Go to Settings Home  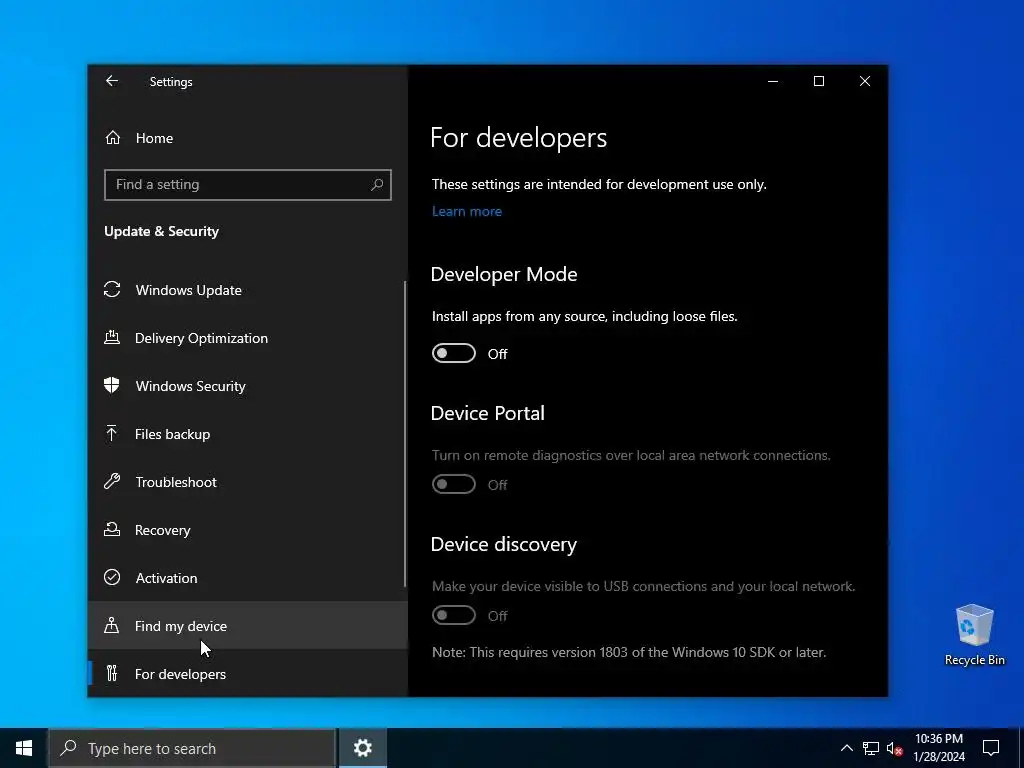click(x=247, y=138)
